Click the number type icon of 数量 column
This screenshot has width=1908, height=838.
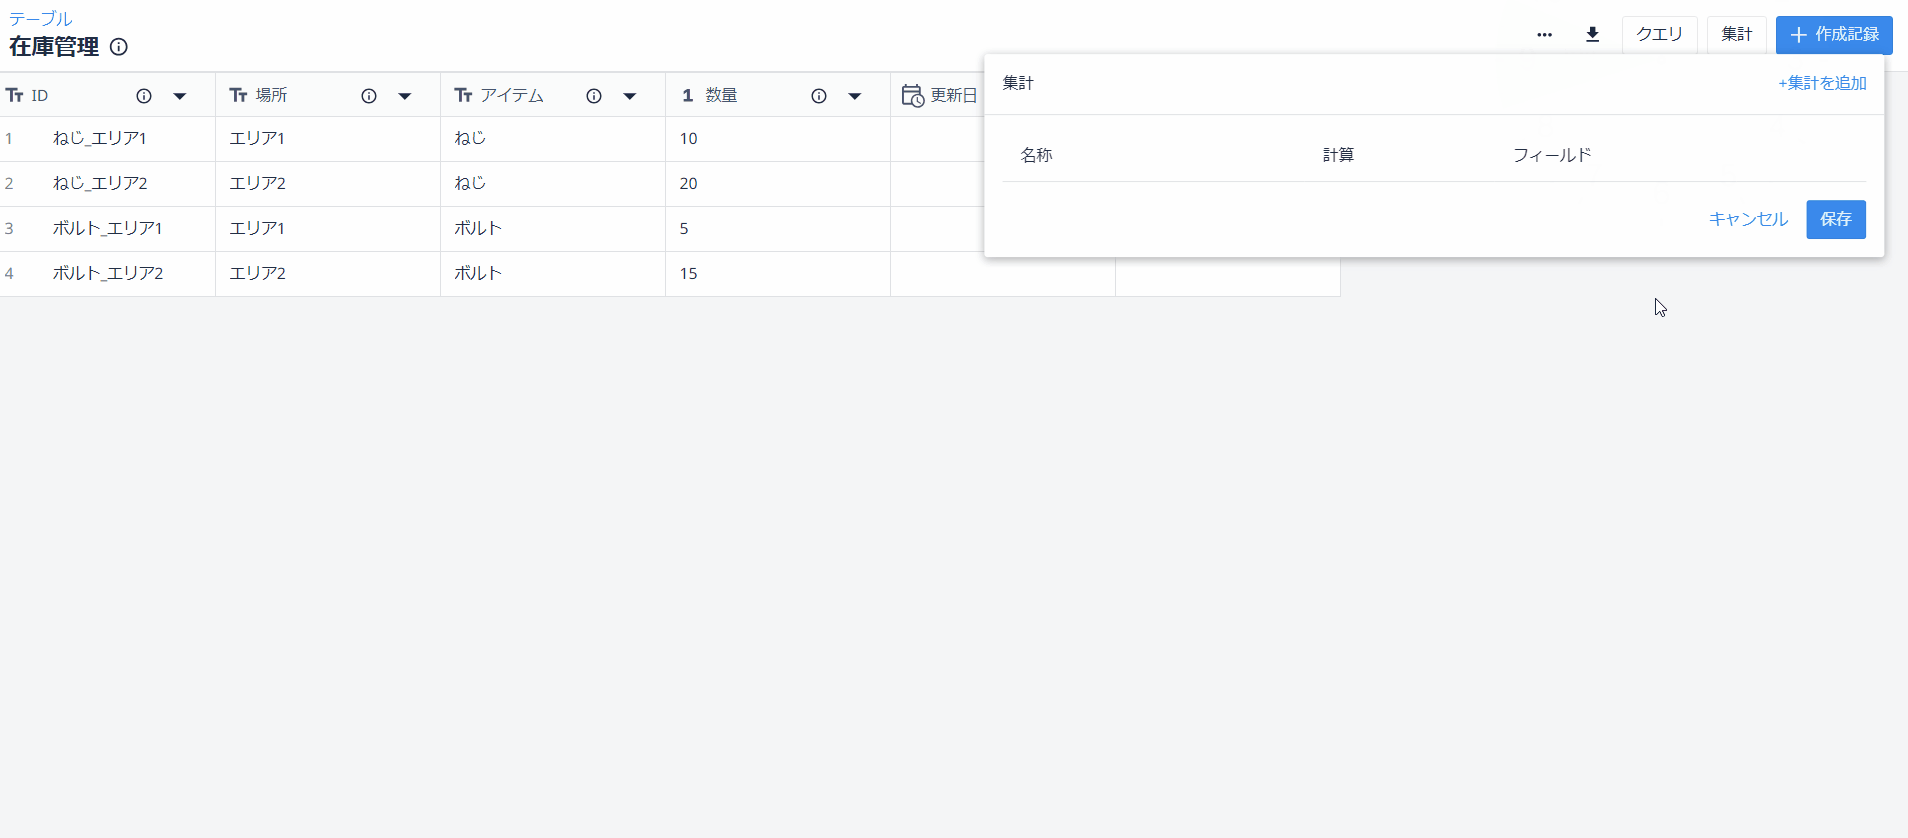point(688,96)
